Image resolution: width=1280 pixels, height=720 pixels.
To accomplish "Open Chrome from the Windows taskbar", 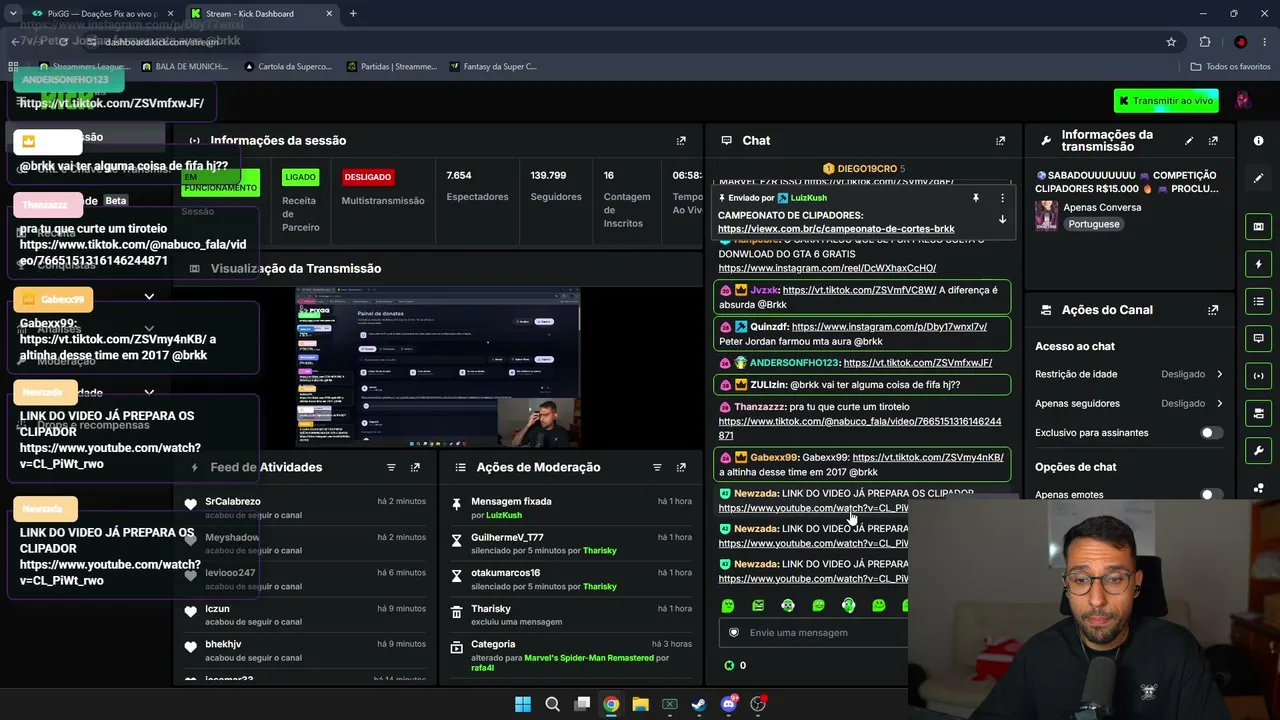I will click(611, 704).
